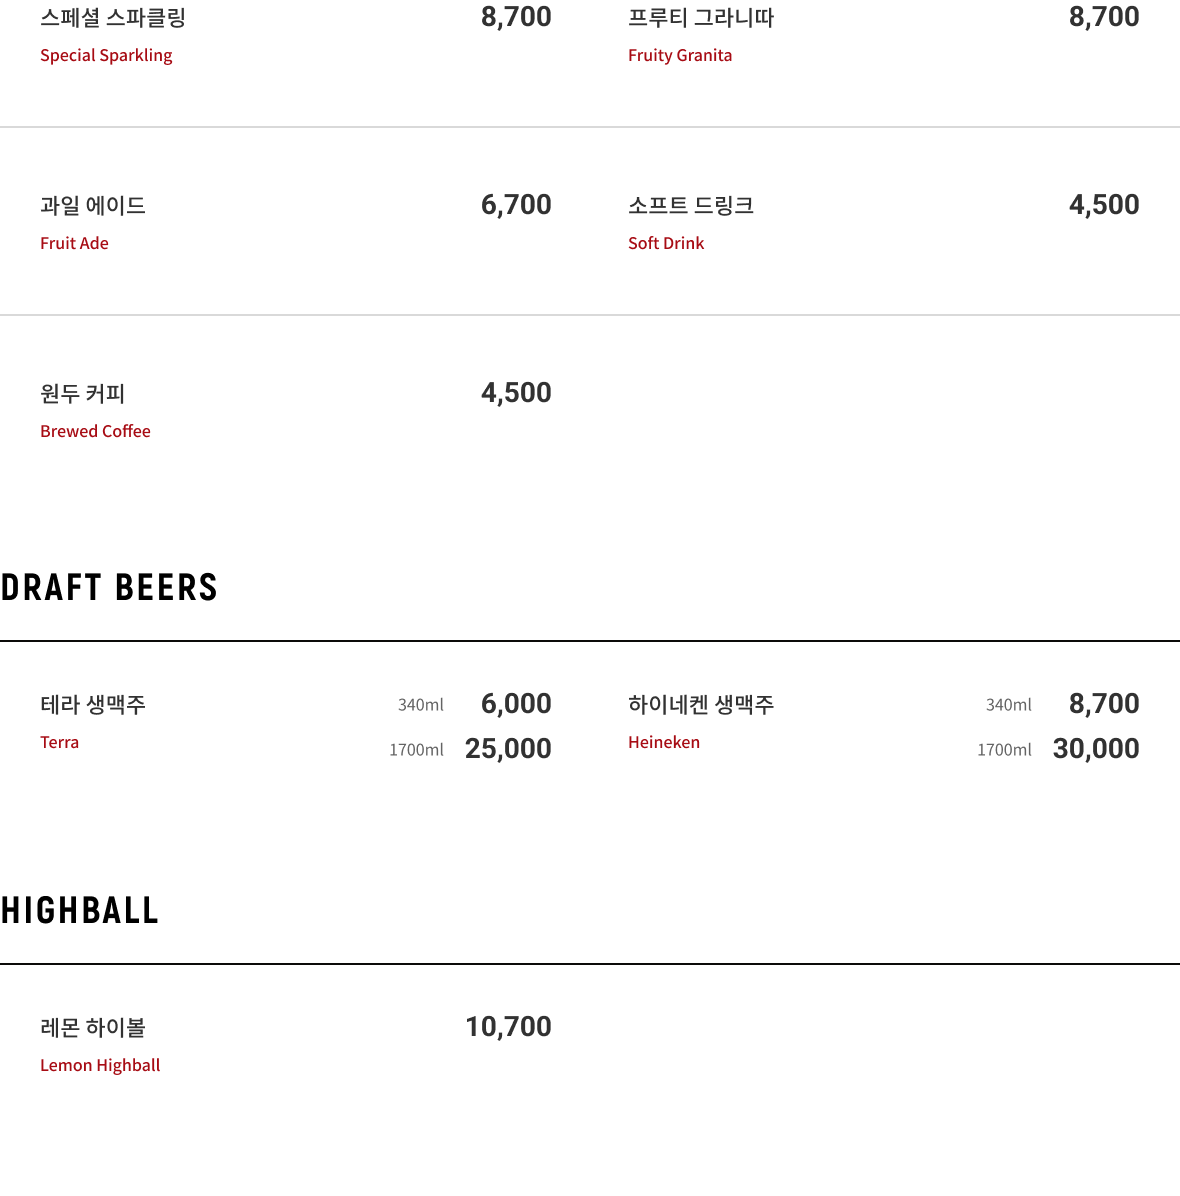The image size is (1180, 1196).
Task: Click the Special Sparkling menu item
Action: [106, 56]
